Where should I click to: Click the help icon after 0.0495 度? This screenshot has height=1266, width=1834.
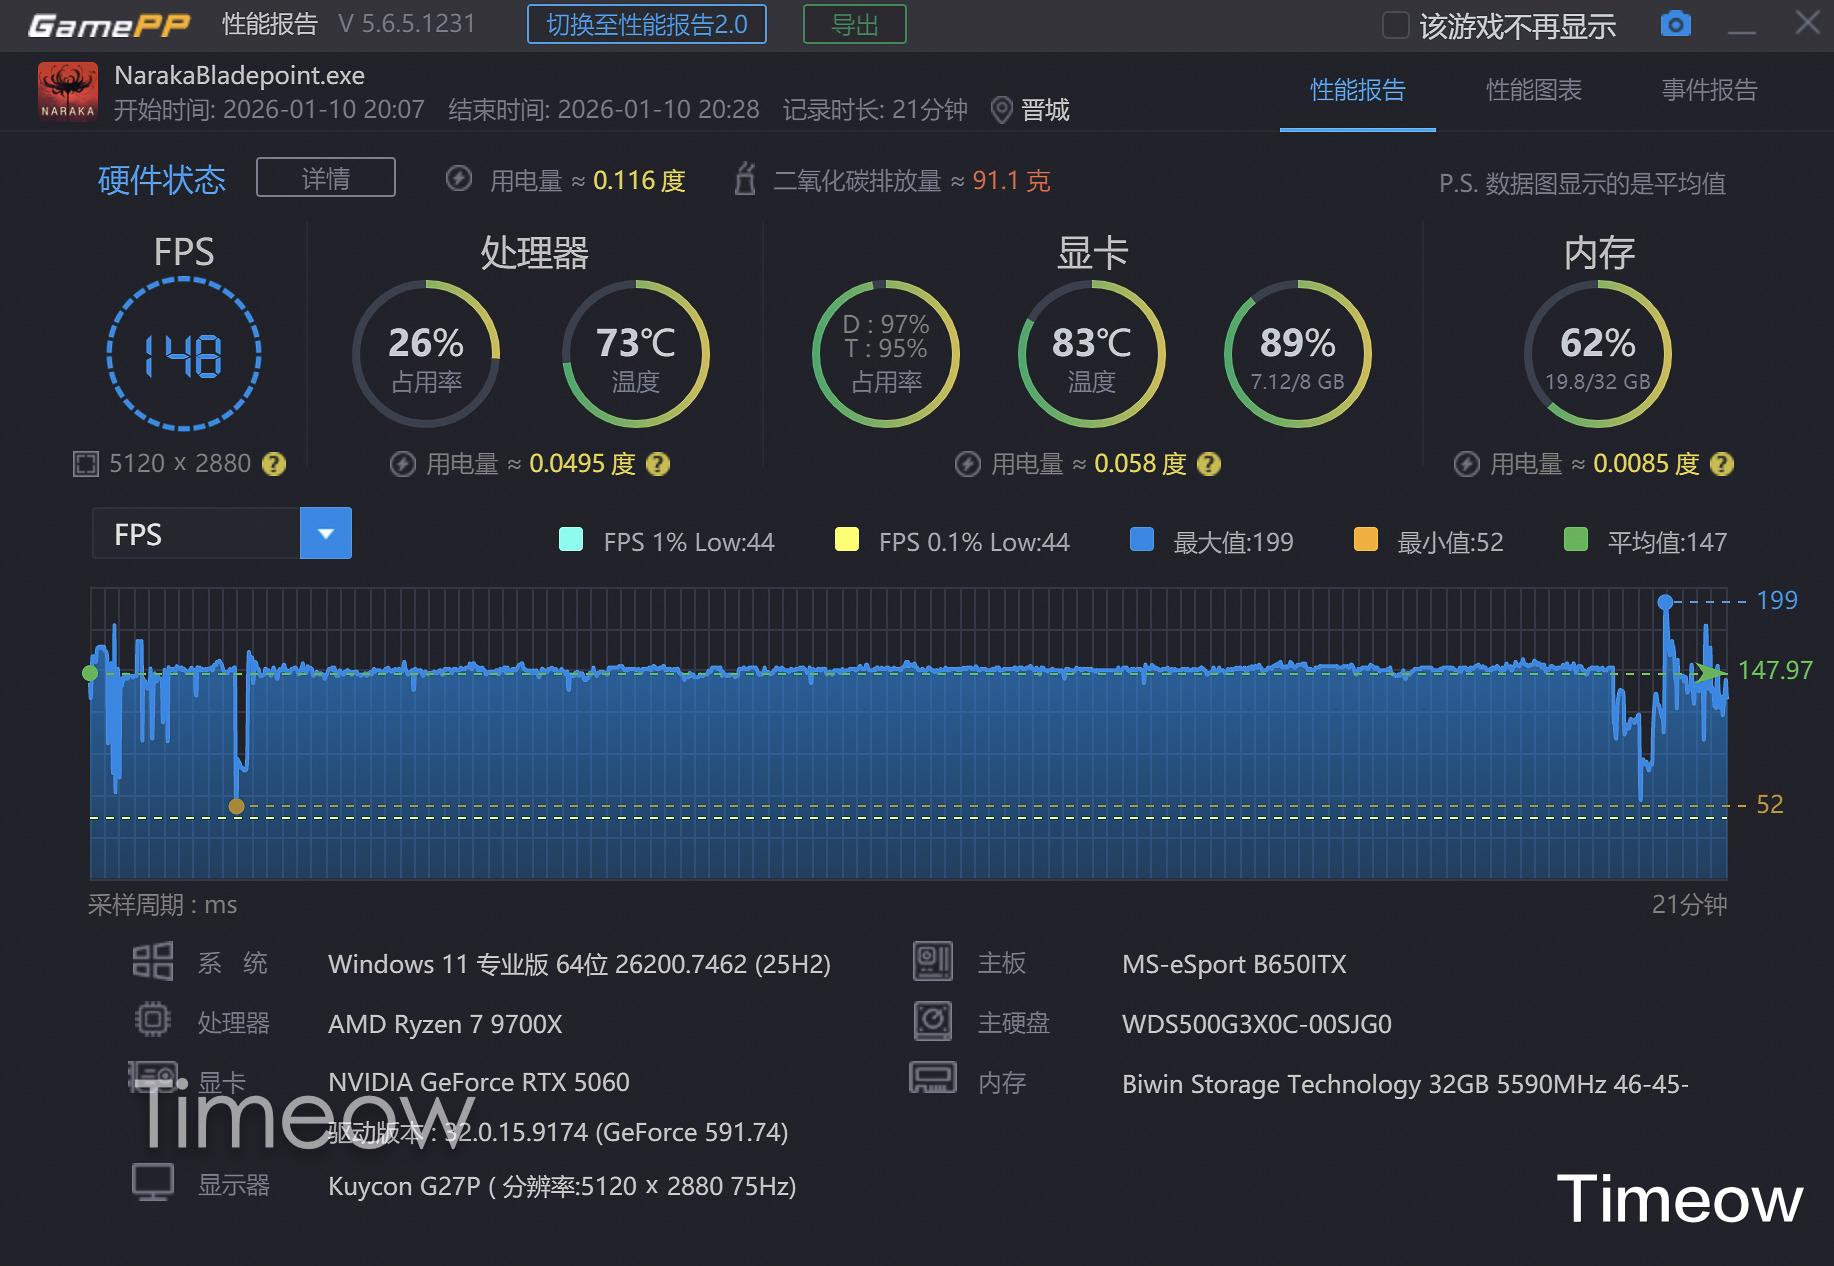click(658, 464)
